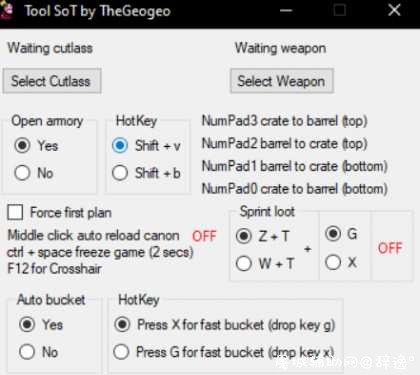The image size is (420, 375).
Task: Click the Select Cutlass button
Action: (x=52, y=81)
